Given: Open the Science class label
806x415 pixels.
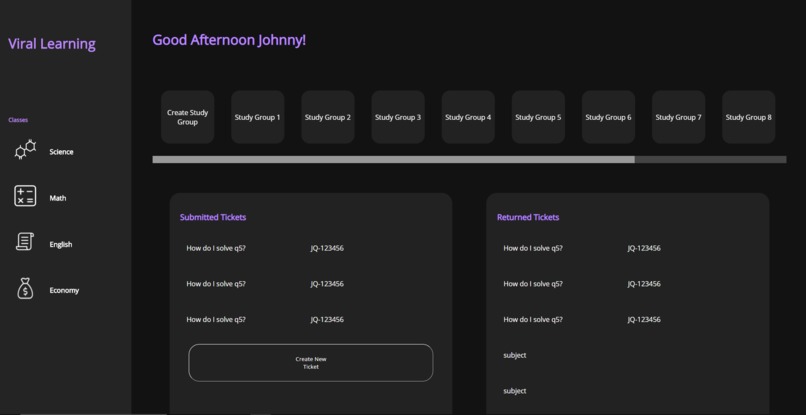Looking at the screenshot, I should tap(61, 152).
